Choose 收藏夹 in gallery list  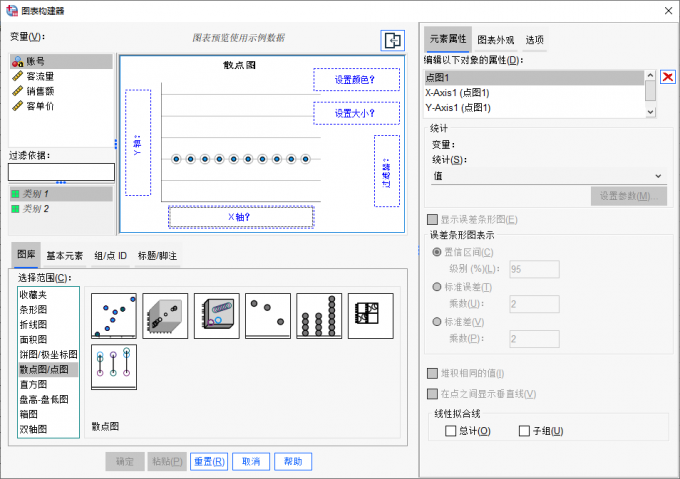(48, 295)
